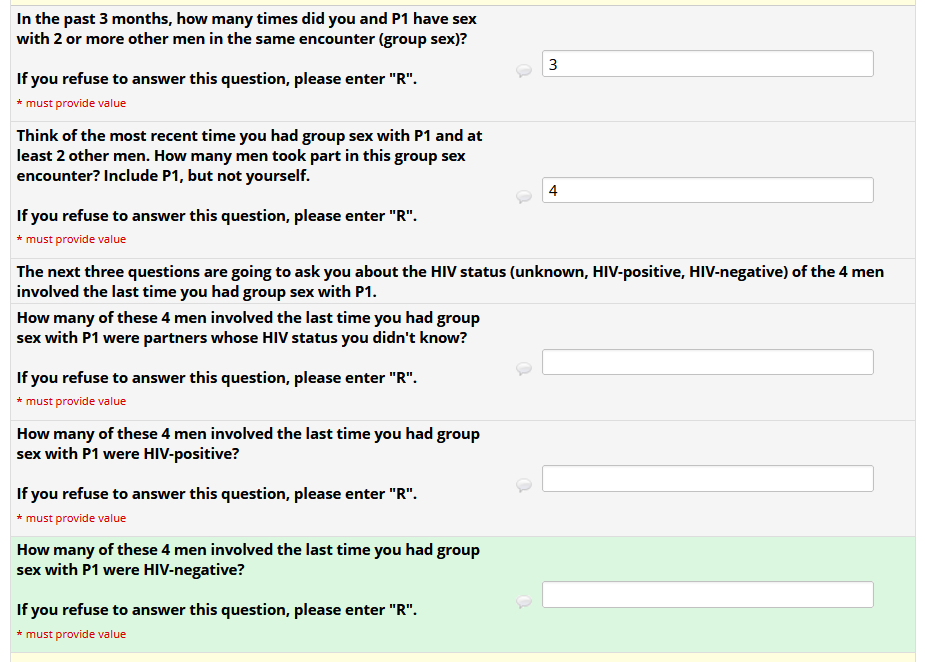Click the "In the past 3 months" question text

pos(246,29)
